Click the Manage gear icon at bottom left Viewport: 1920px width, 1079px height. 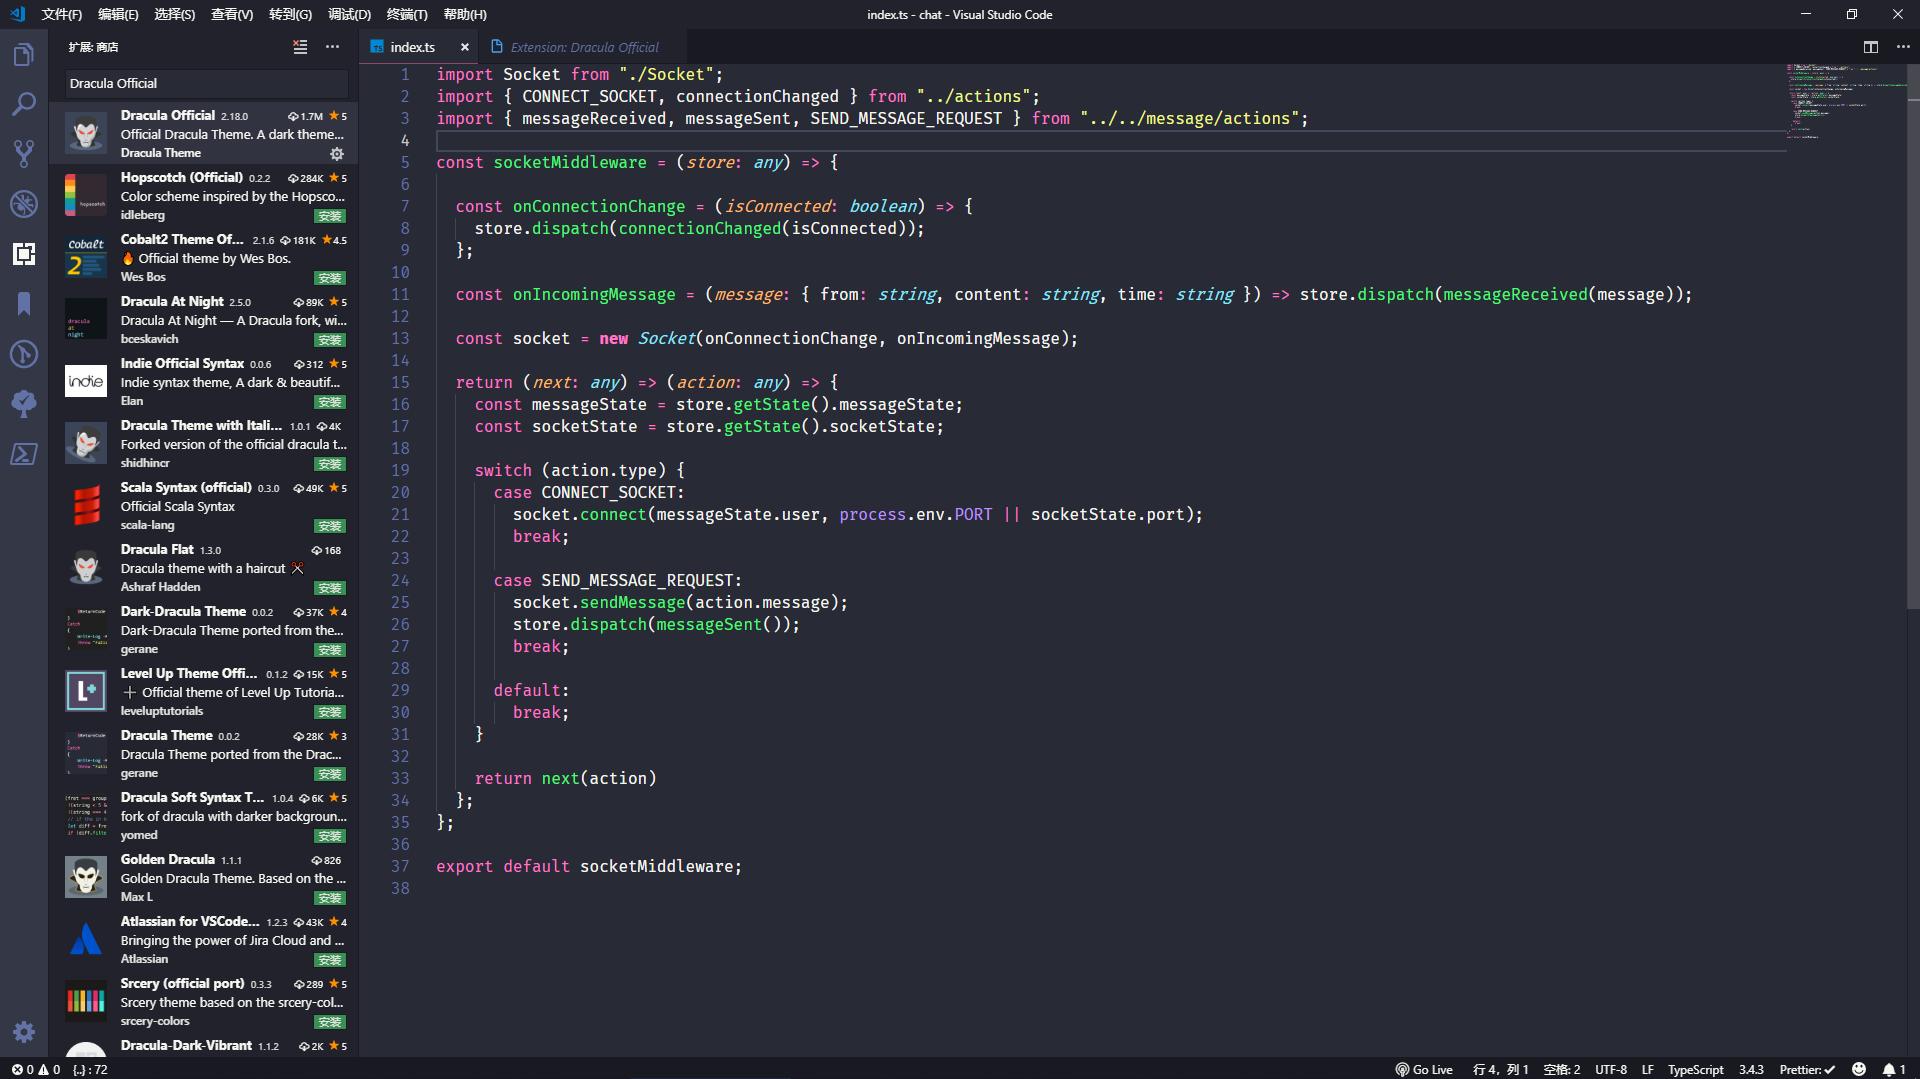(x=24, y=1032)
